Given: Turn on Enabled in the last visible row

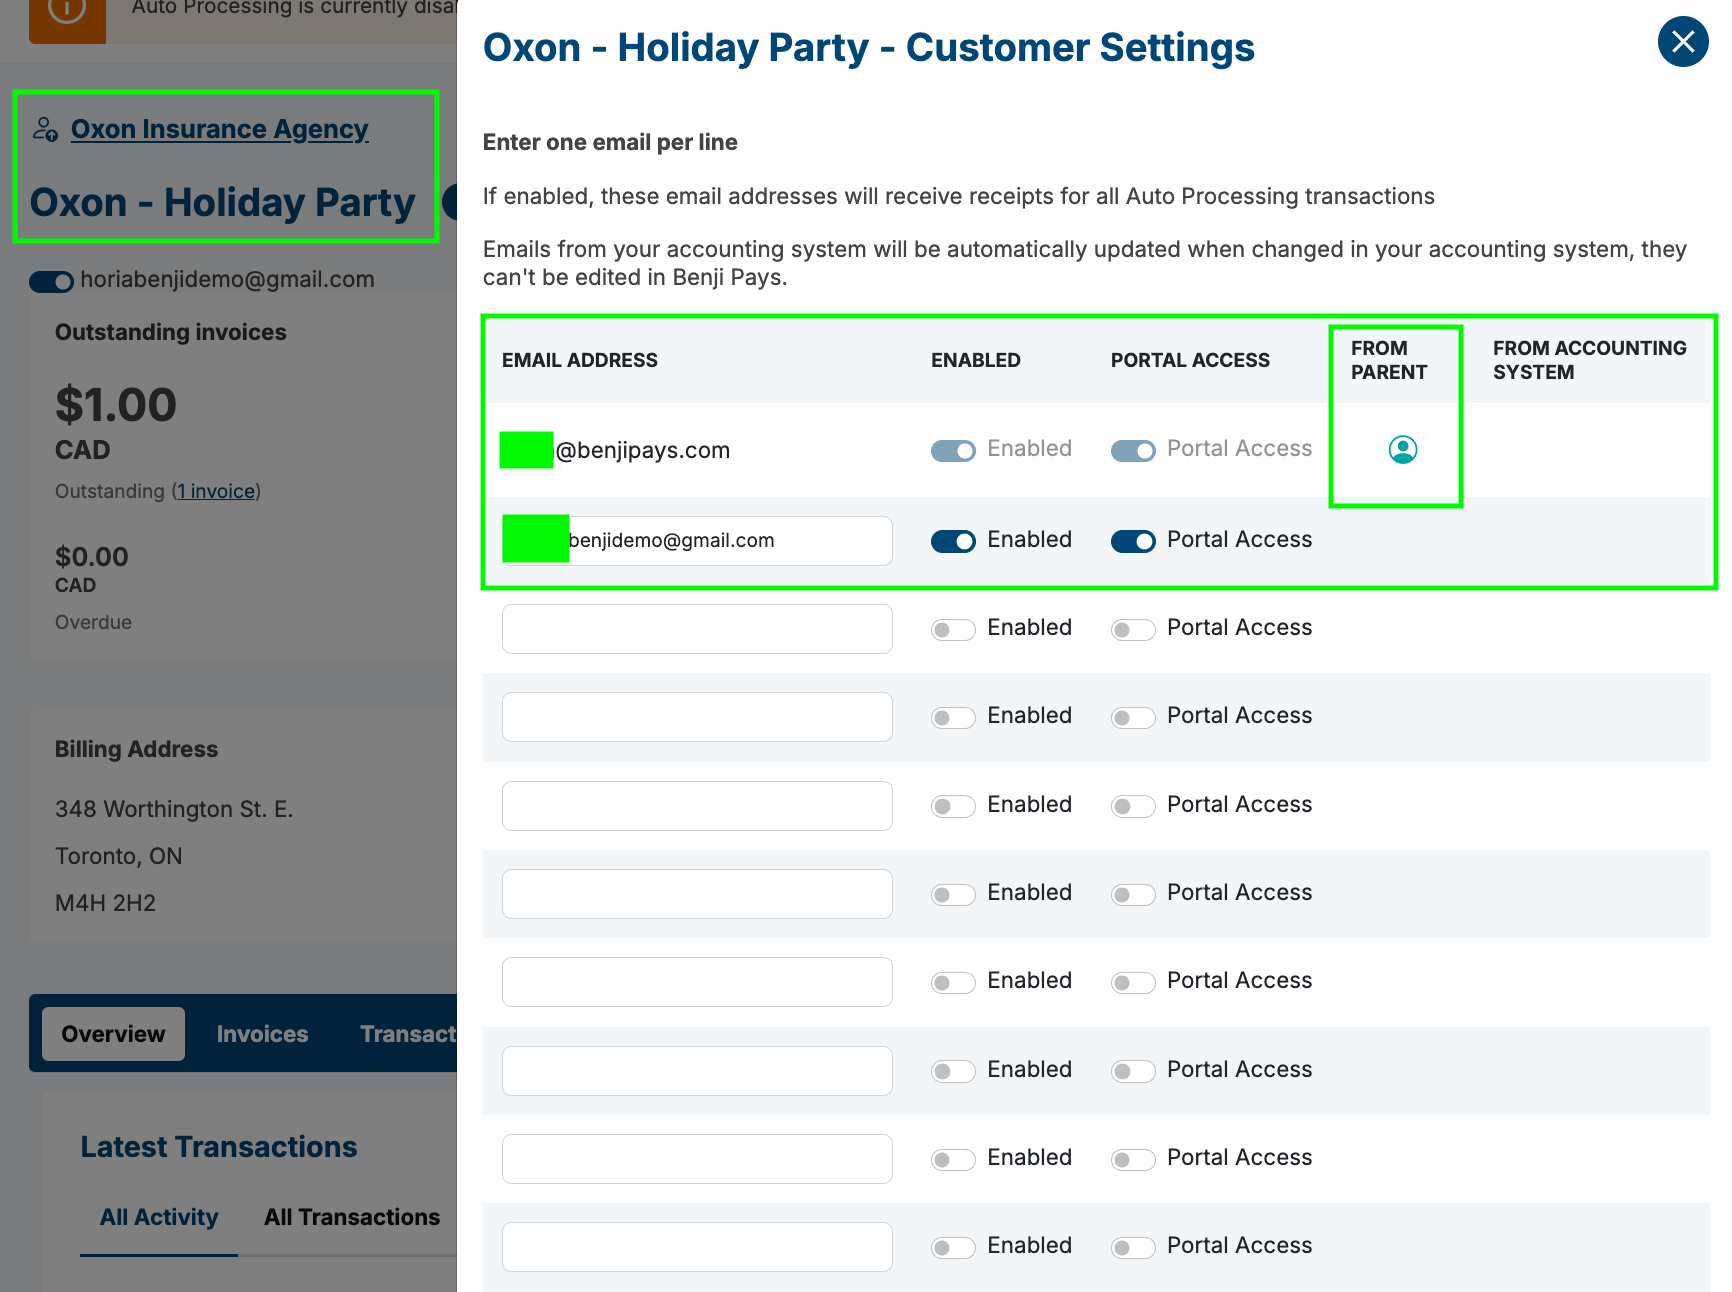Looking at the screenshot, I should point(952,1247).
